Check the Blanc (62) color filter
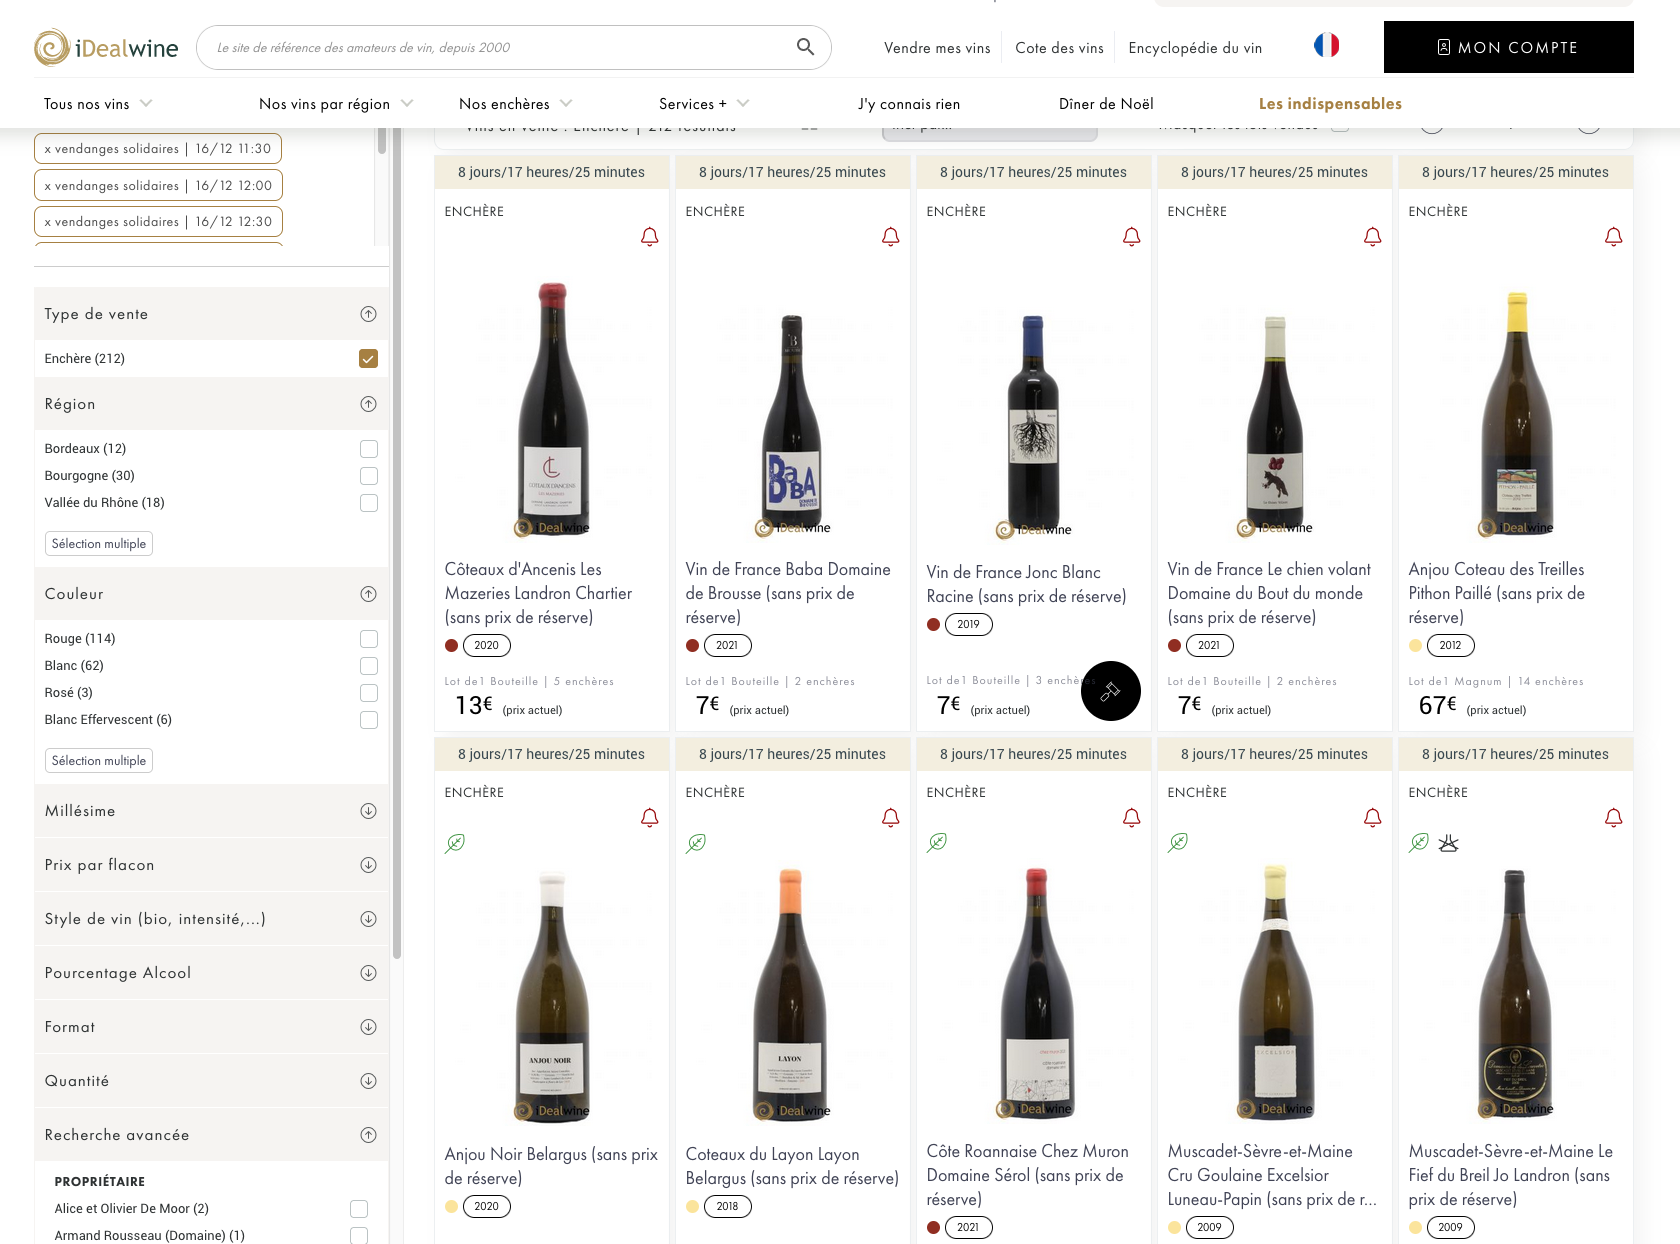 click(x=369, y=666)
